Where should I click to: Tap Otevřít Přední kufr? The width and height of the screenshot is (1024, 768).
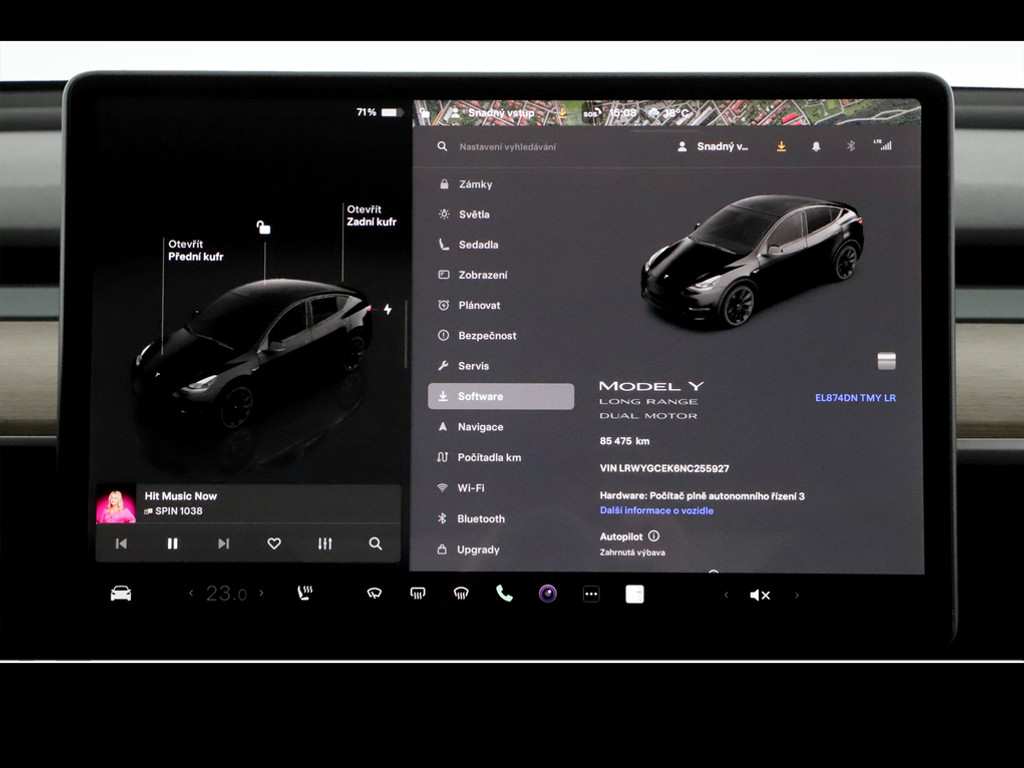(x=195, y=250)
